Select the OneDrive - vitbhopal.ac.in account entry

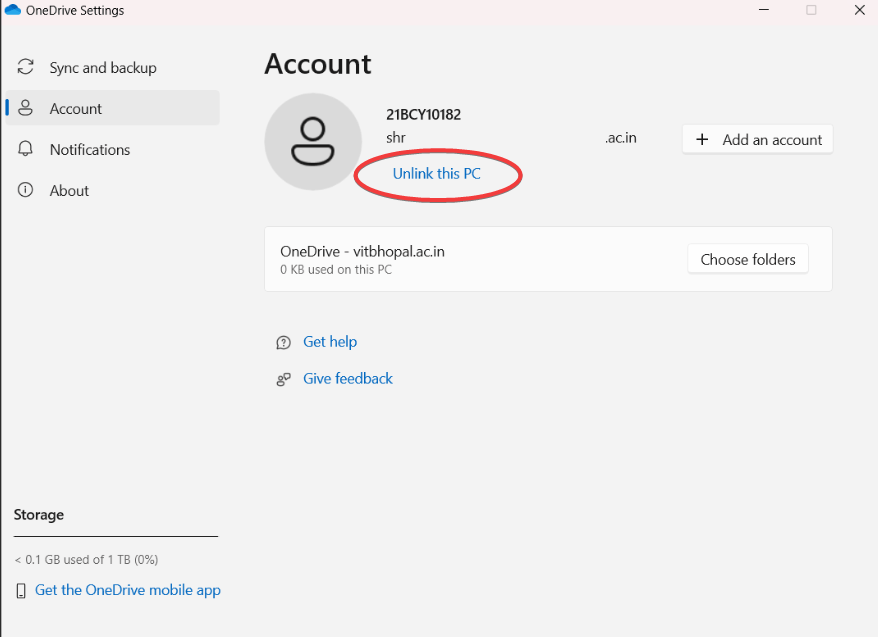point(362,251)
